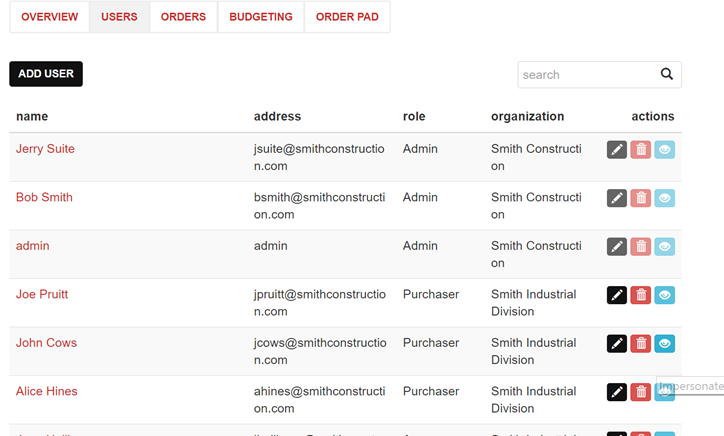The image size is (724, 436).
Task: Edit the admin user with pencil icon
Action: pyautogui.click(x=617, y=247)
